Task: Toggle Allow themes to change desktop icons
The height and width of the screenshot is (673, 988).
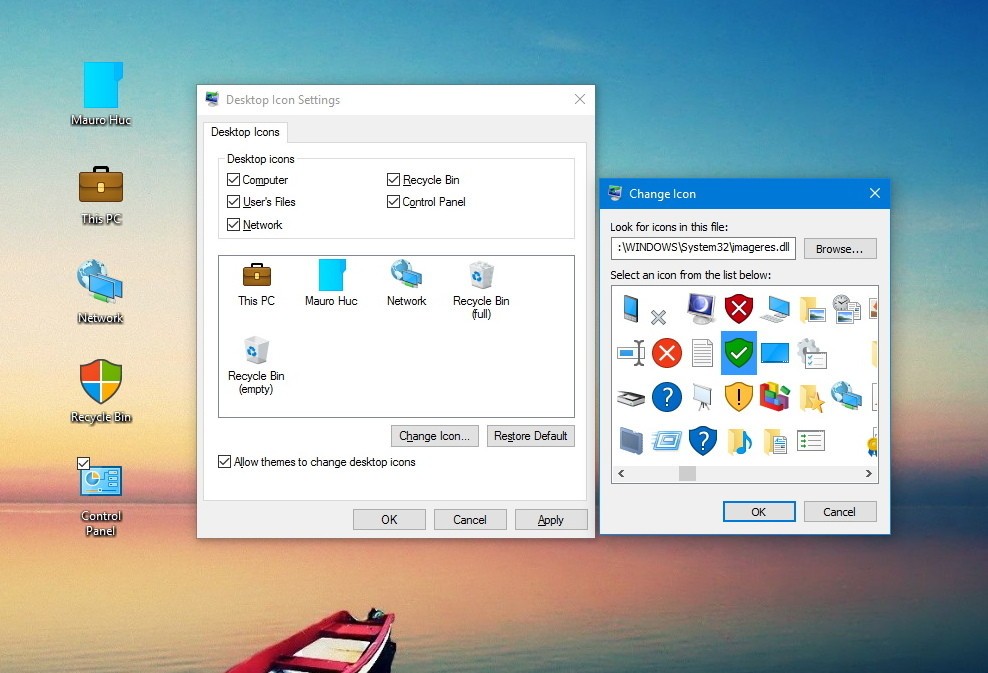Action: [223, 461]
